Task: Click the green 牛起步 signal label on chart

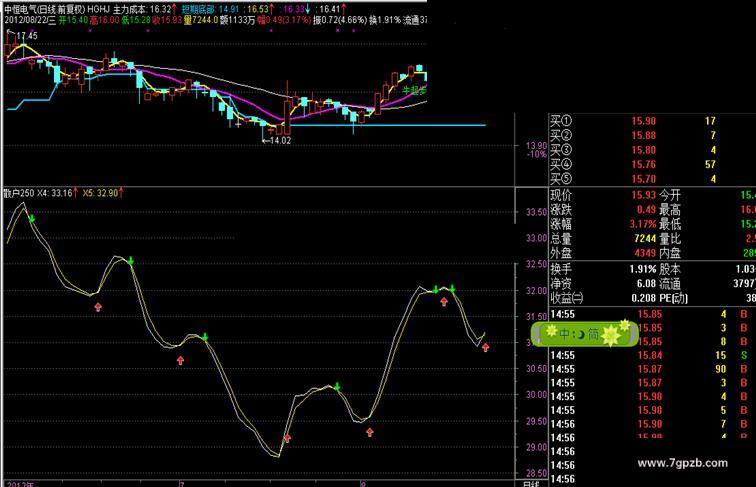Action: (x=415, y=90)
